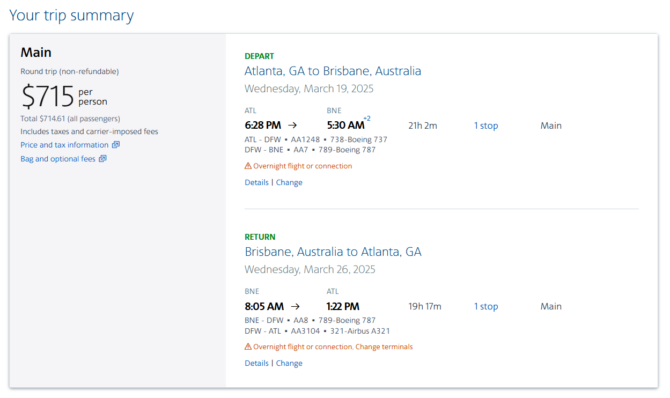Screen dimensions: 670x398
Task: Click the +2 day indicator on arrival time
Action: 367,118
